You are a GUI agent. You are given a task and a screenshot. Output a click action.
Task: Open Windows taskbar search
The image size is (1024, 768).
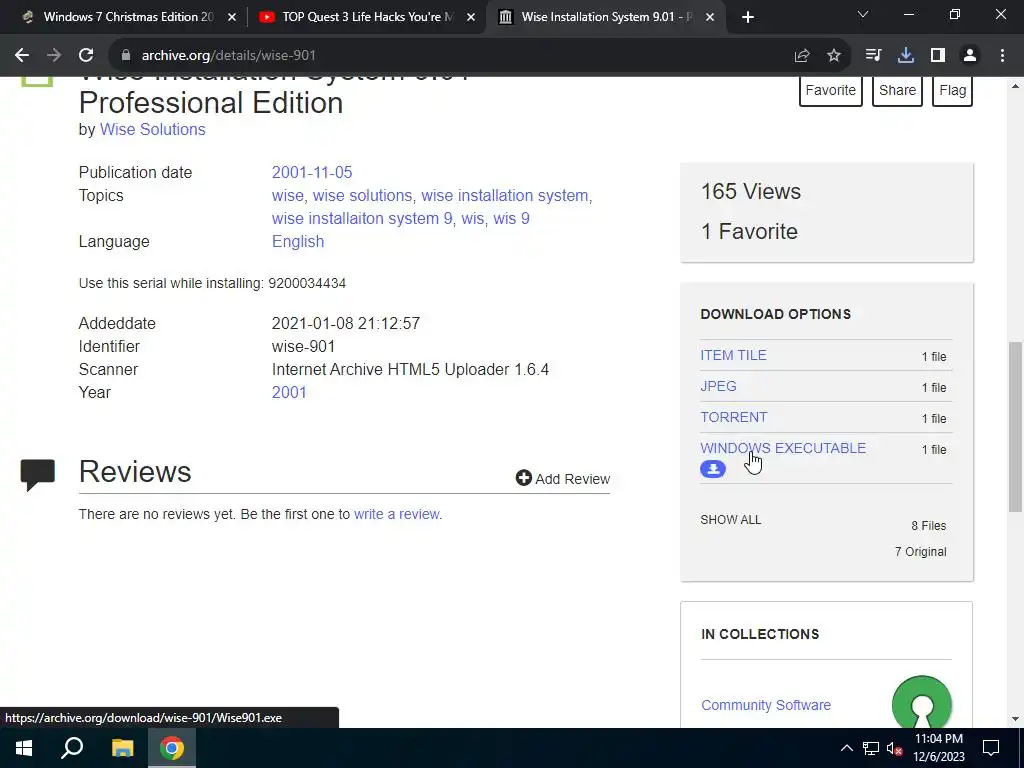click(72, 748)
